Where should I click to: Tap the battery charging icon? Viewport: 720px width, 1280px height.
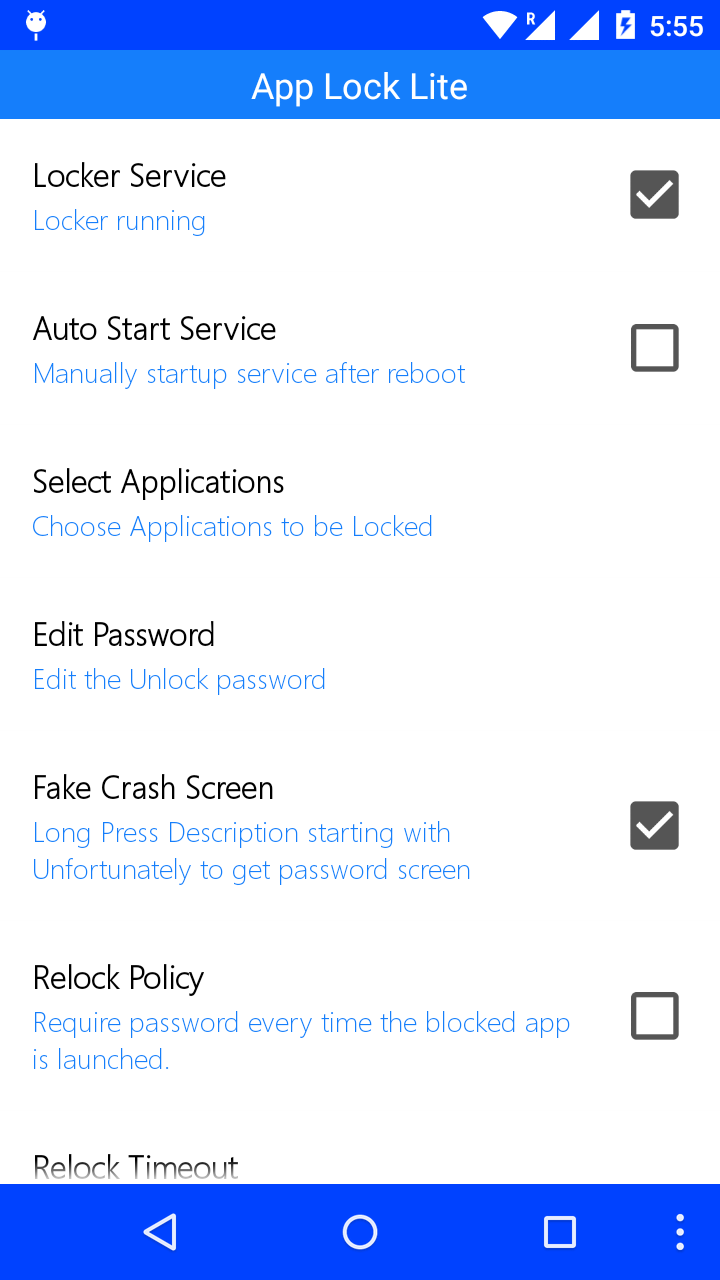626,25
